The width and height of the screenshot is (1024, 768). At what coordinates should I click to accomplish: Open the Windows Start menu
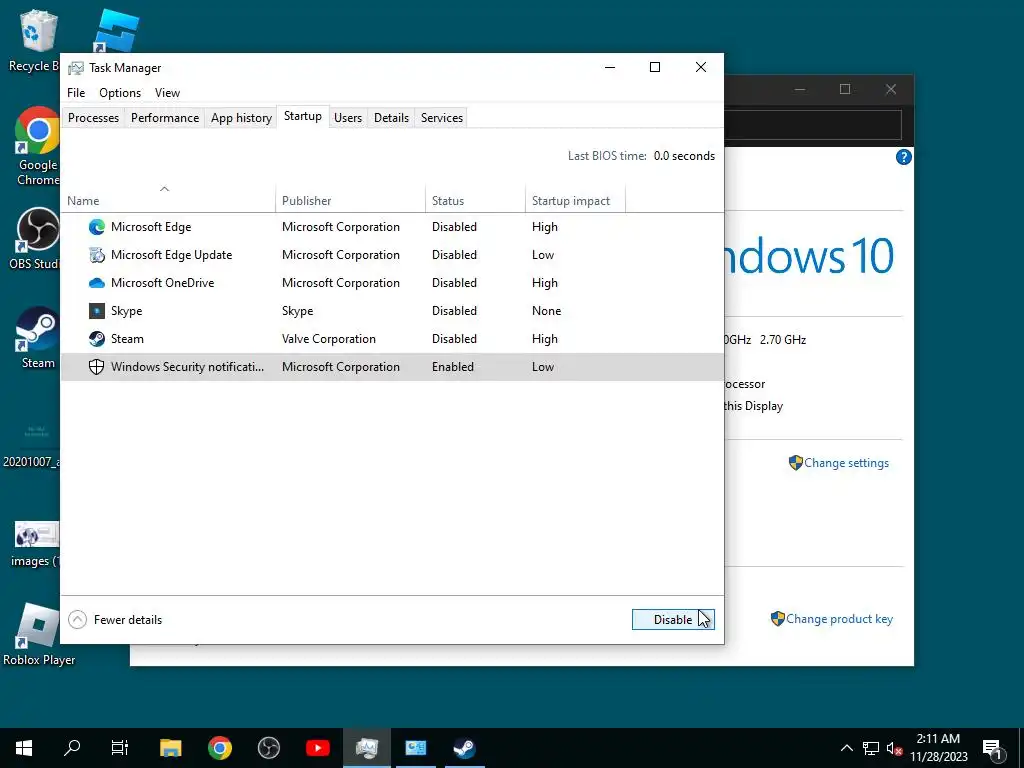pyautogui.click(x=24, y=748)
